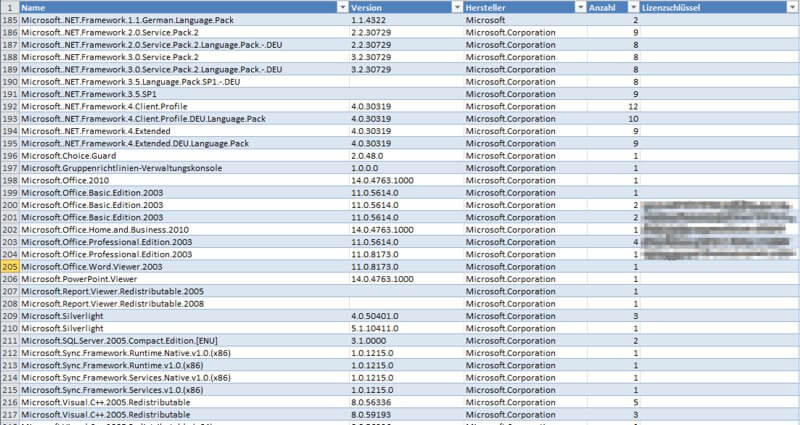Screen dimensions: 800x425
Task: Select the Name header cell
Action: coord(184,8)
